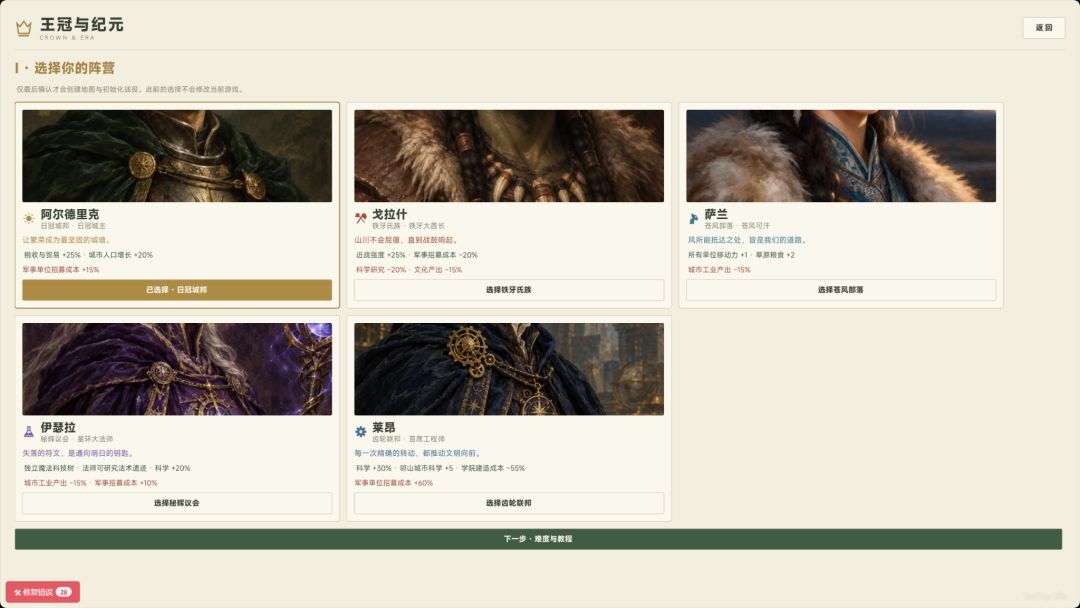1080x608 pixels.
Task: Click the heading 选择你的阵营
Action: coord(74,68)
